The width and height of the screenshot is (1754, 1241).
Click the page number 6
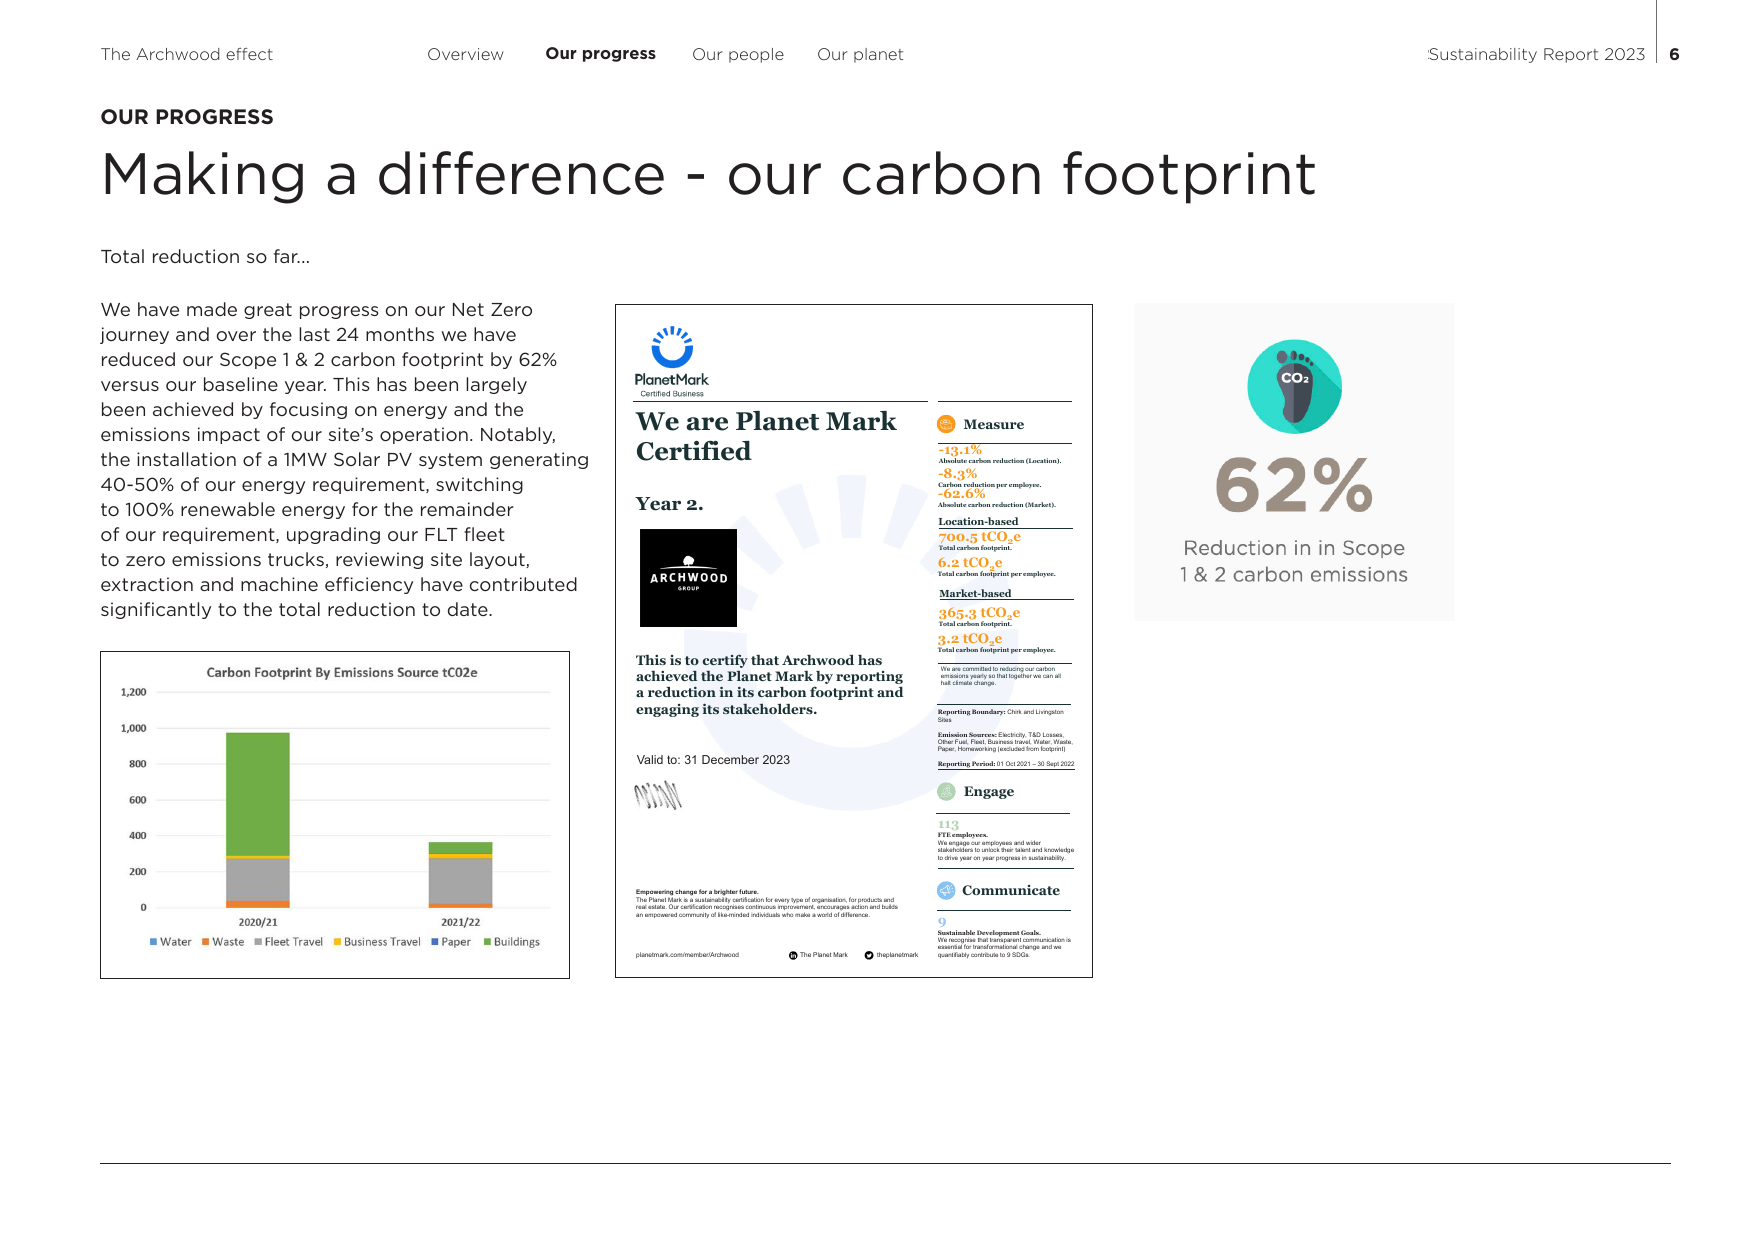point(1674,54)
